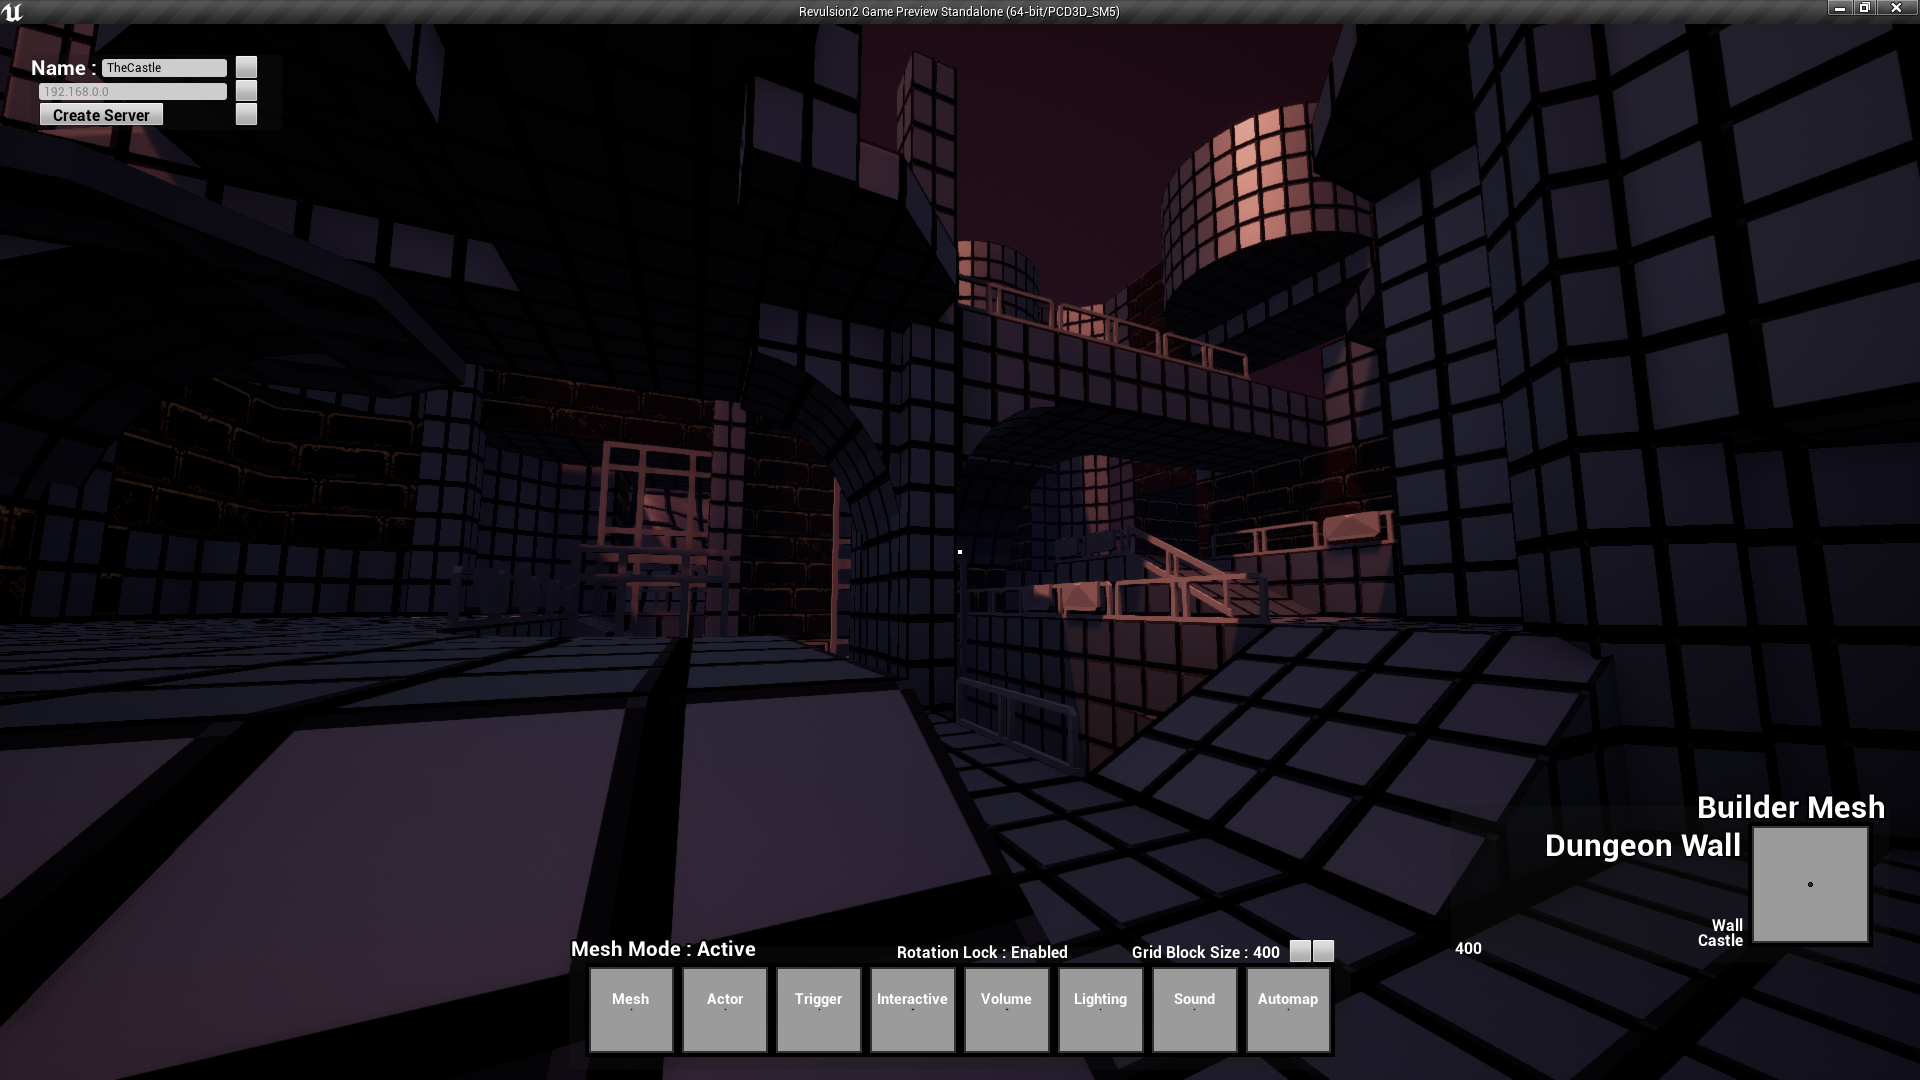Click the small square beside Create Server
This screenshot has height=1080, width=1920.
(x=246, y=114)
